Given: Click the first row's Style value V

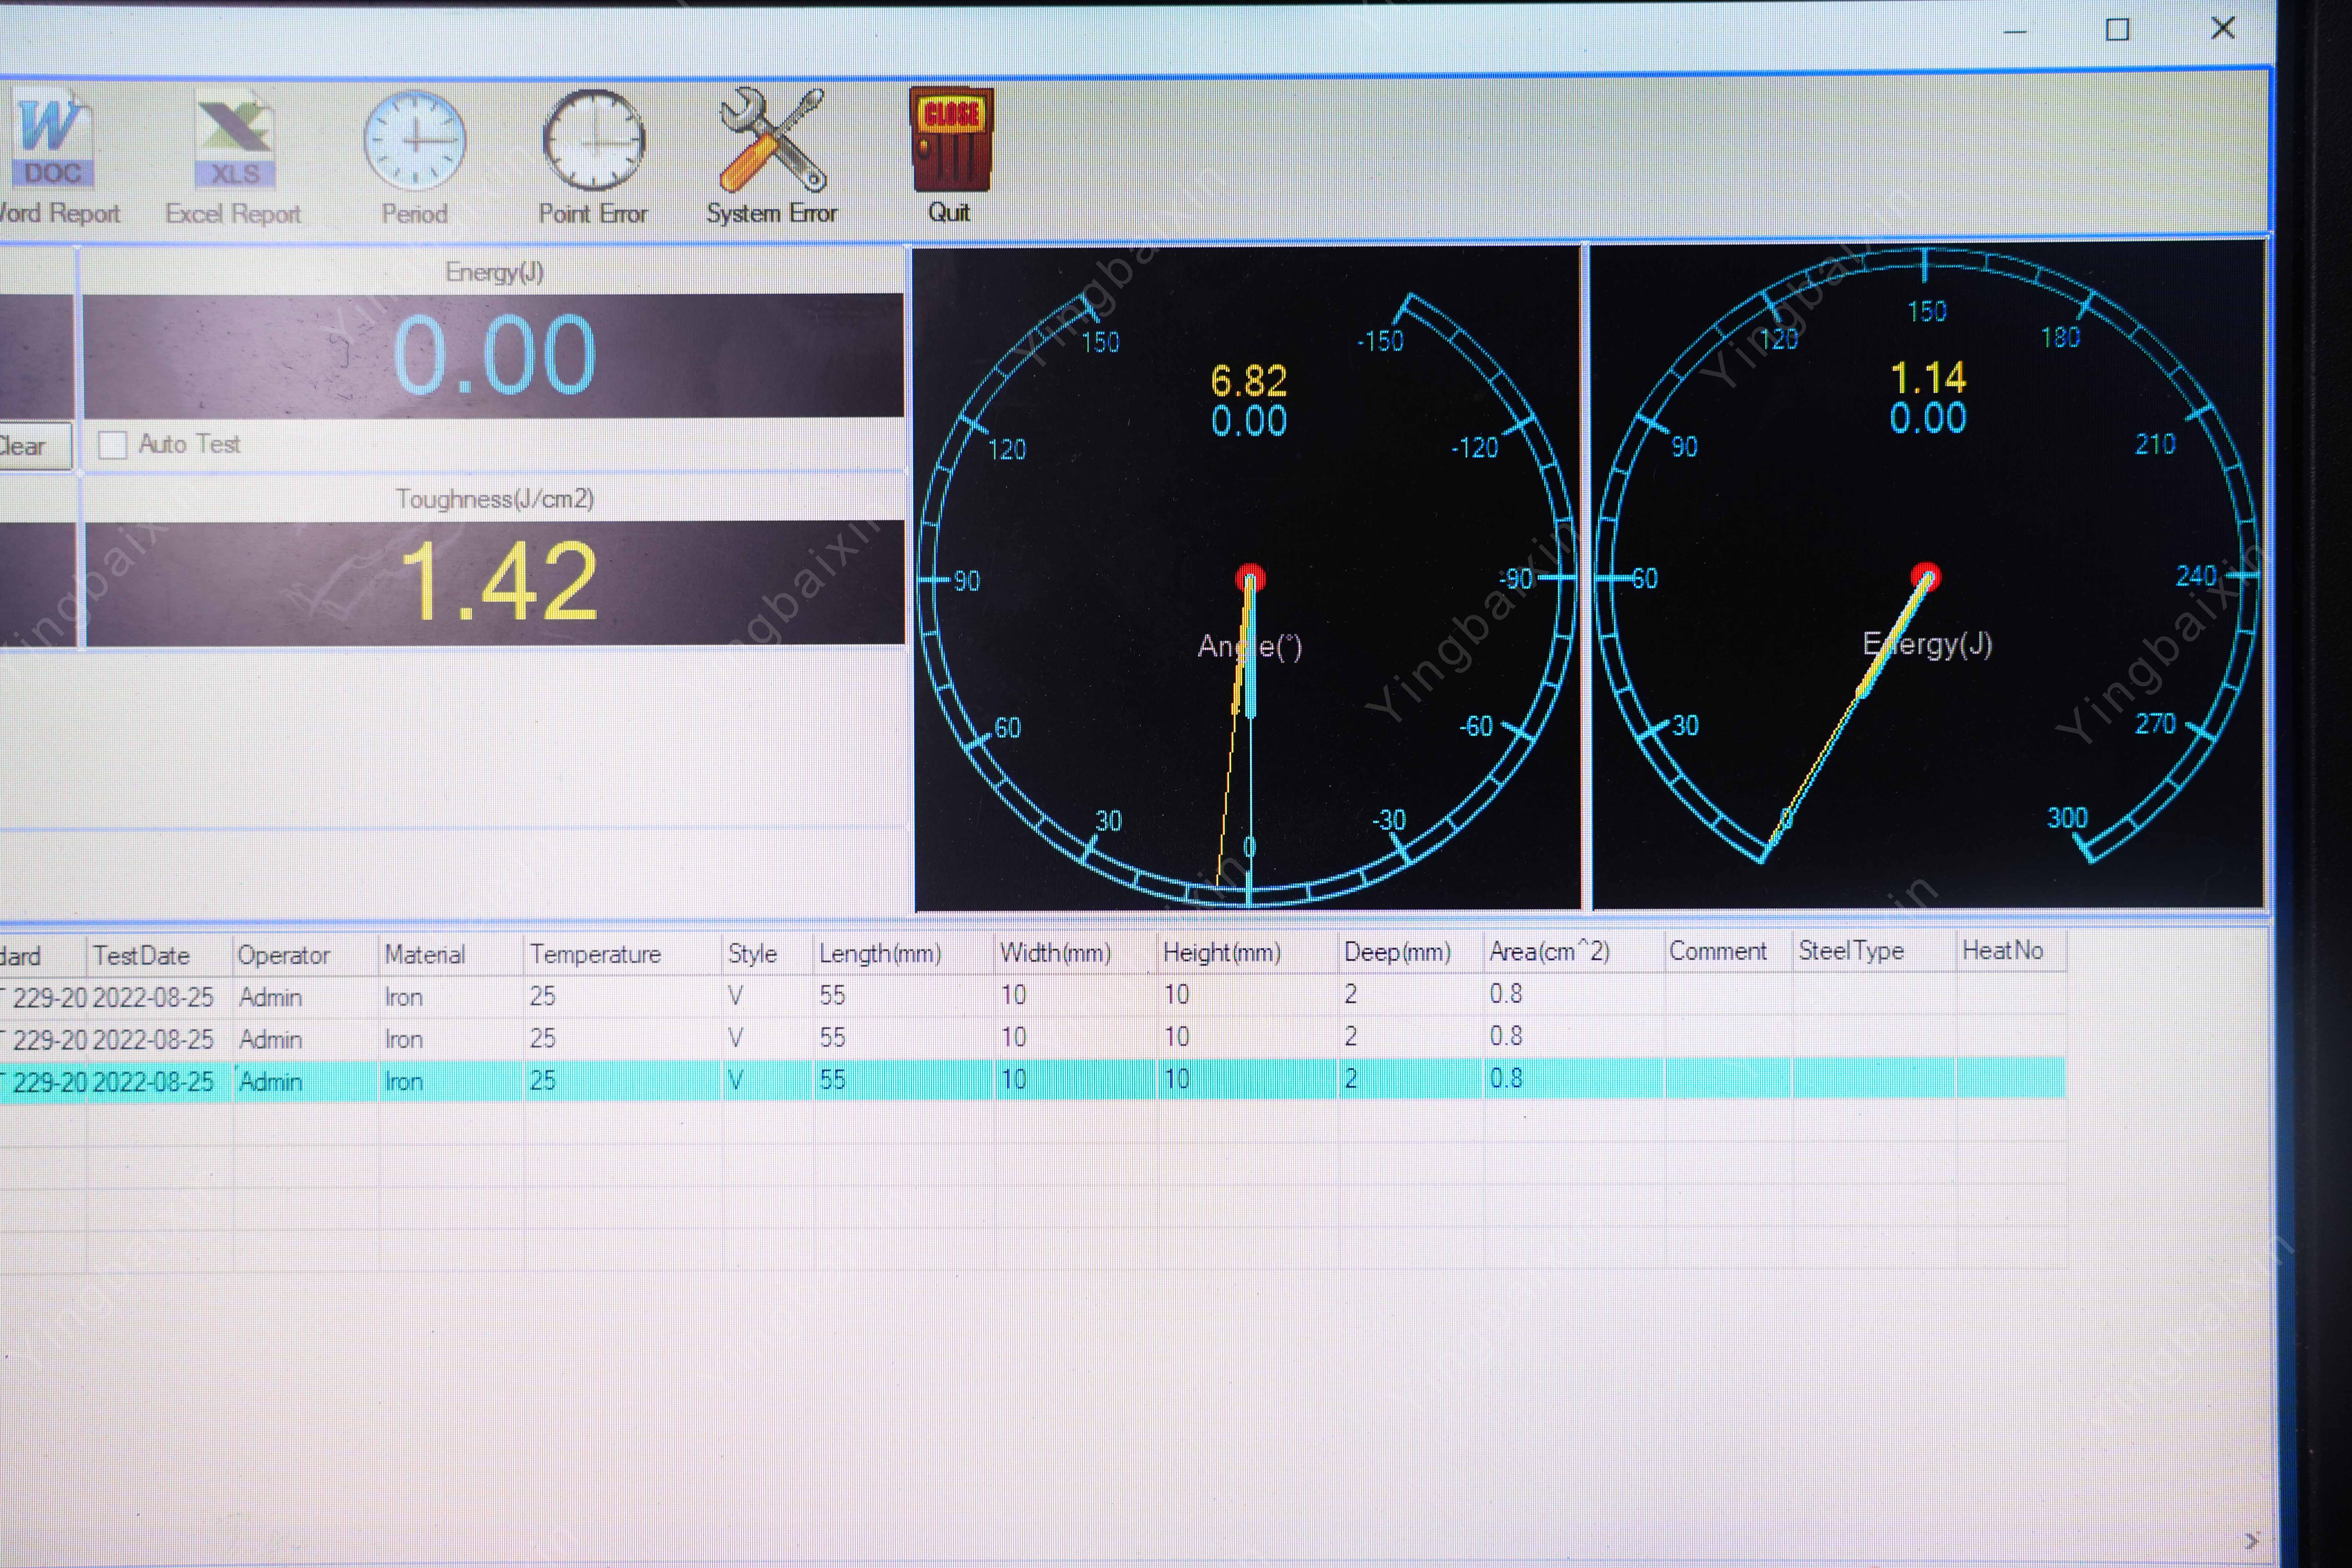Looking at the screenshot, I should [x=767, y=996].
